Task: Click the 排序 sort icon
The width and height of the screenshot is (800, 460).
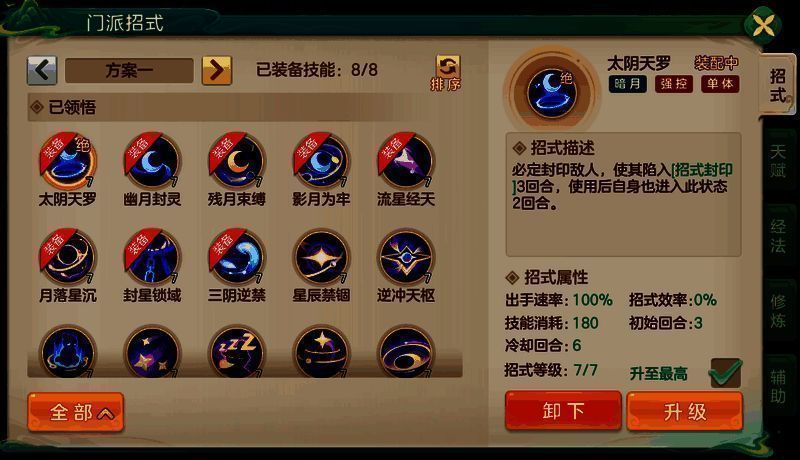Action: [x=446, y=73]
